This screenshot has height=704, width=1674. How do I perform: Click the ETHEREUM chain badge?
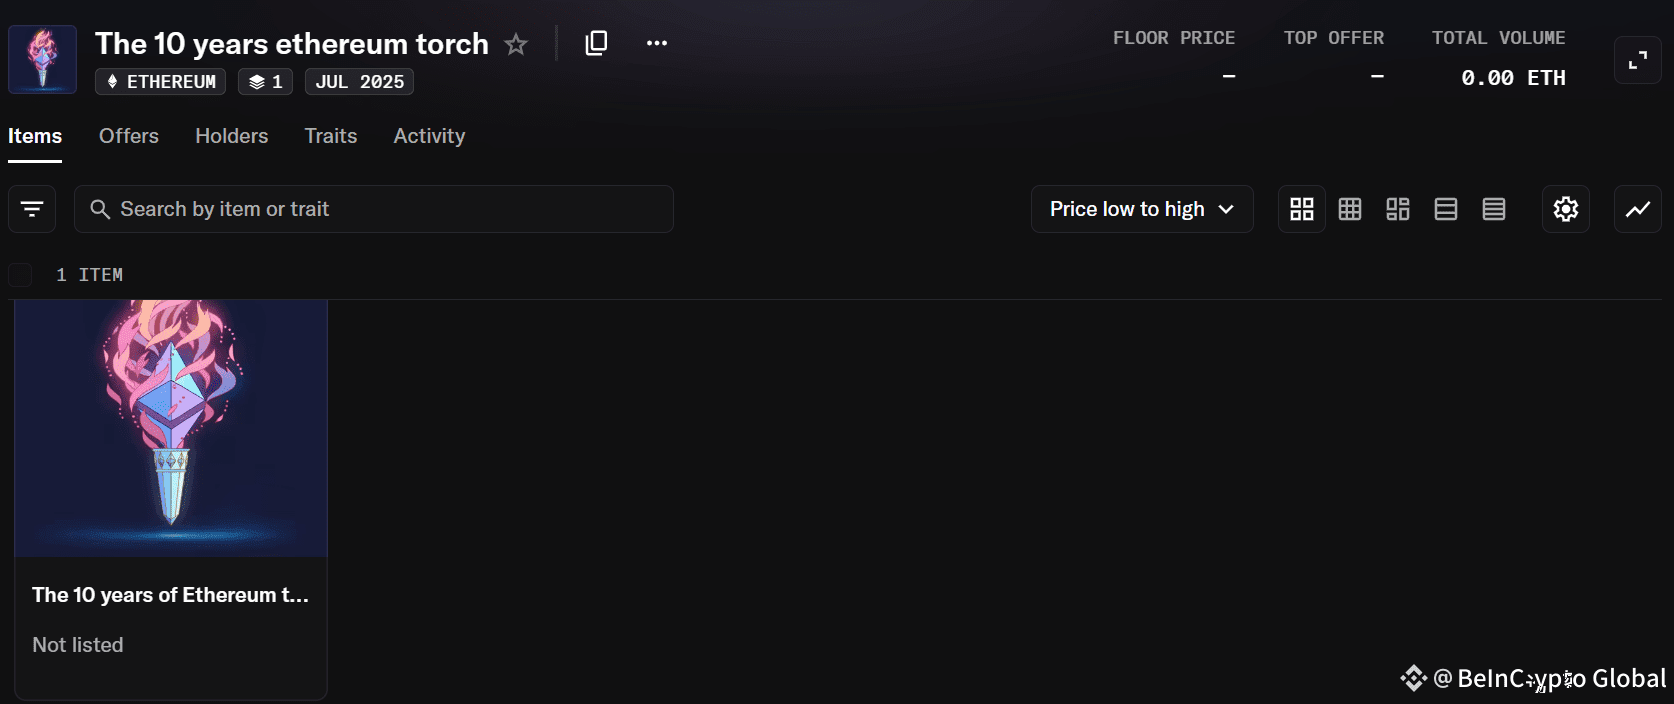(160, 82)
